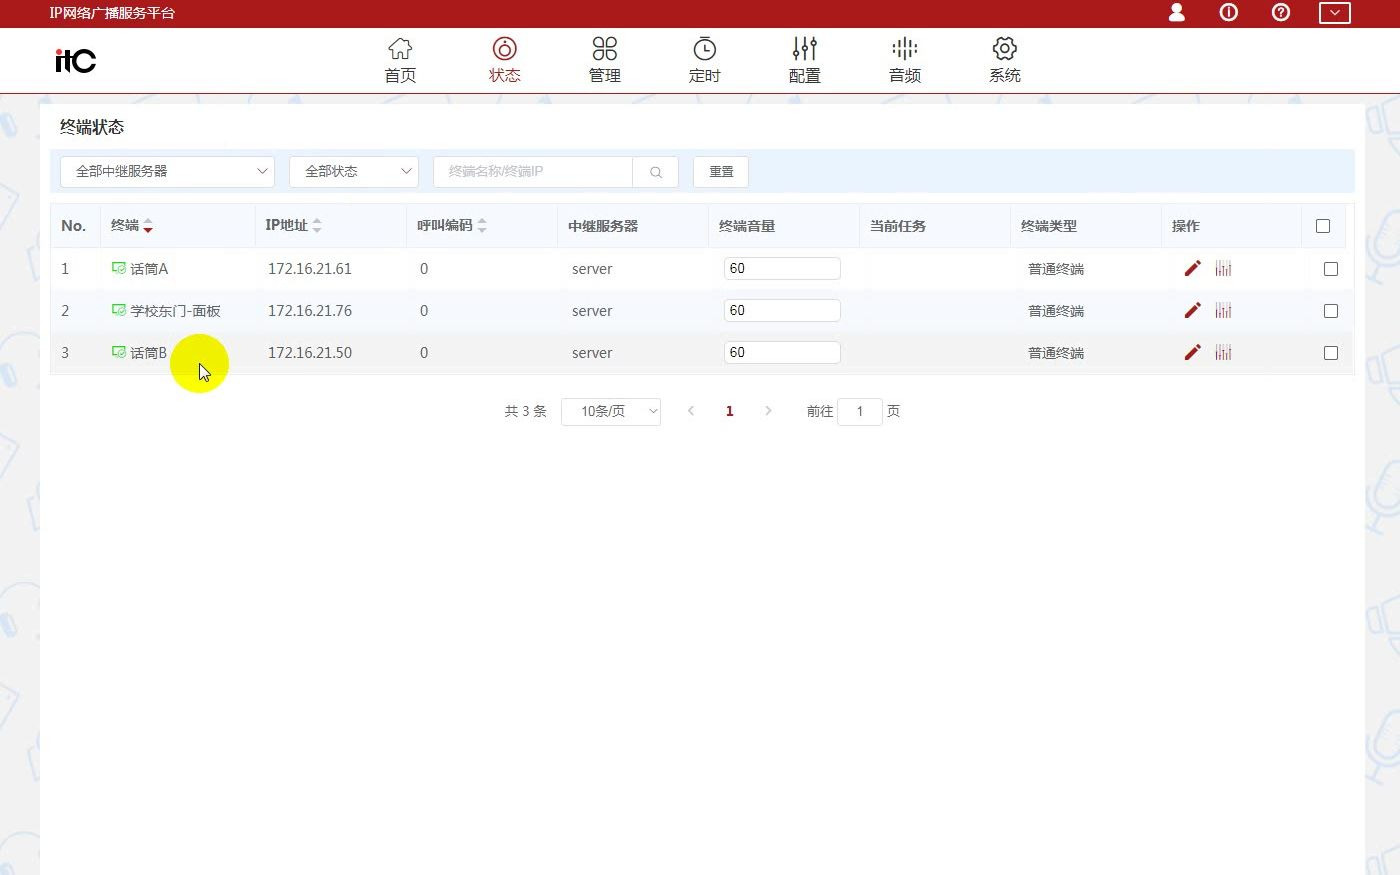Click the volume field for 话筒B
Screen dimensions: 1400x875
782,352
